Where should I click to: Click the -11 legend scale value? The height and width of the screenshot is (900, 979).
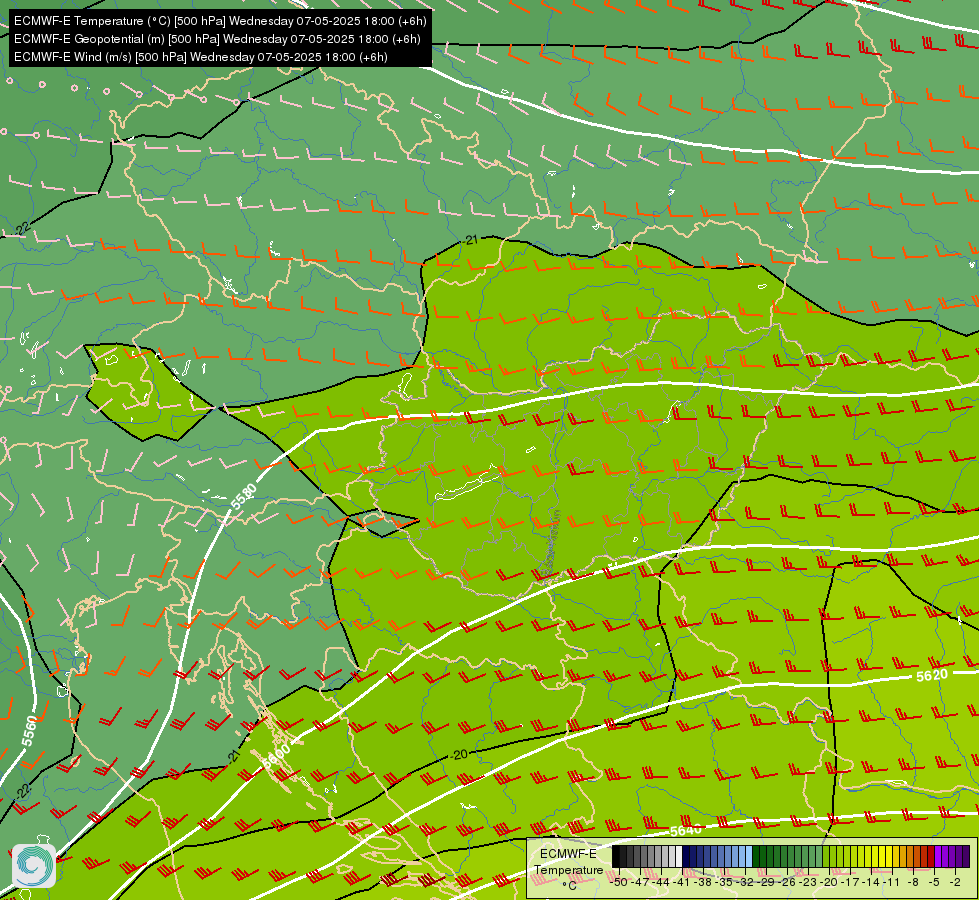click(x=893, y=882)
